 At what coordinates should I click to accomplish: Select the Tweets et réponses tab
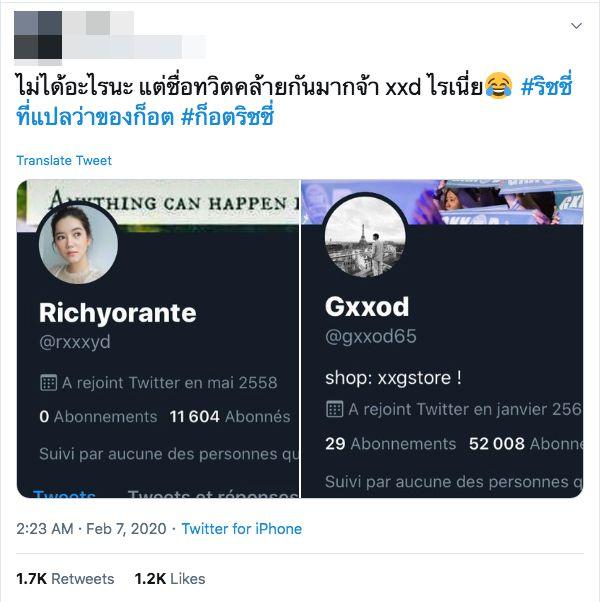213,494
